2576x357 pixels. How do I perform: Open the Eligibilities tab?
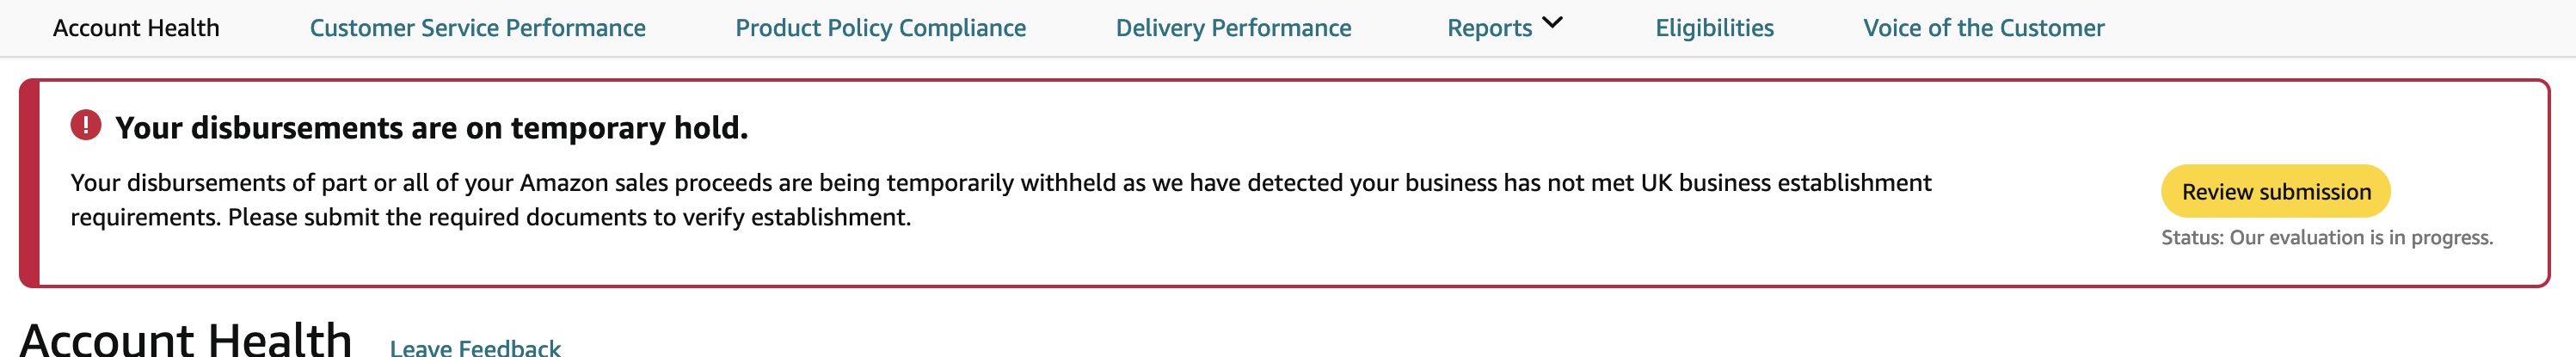1714,28
